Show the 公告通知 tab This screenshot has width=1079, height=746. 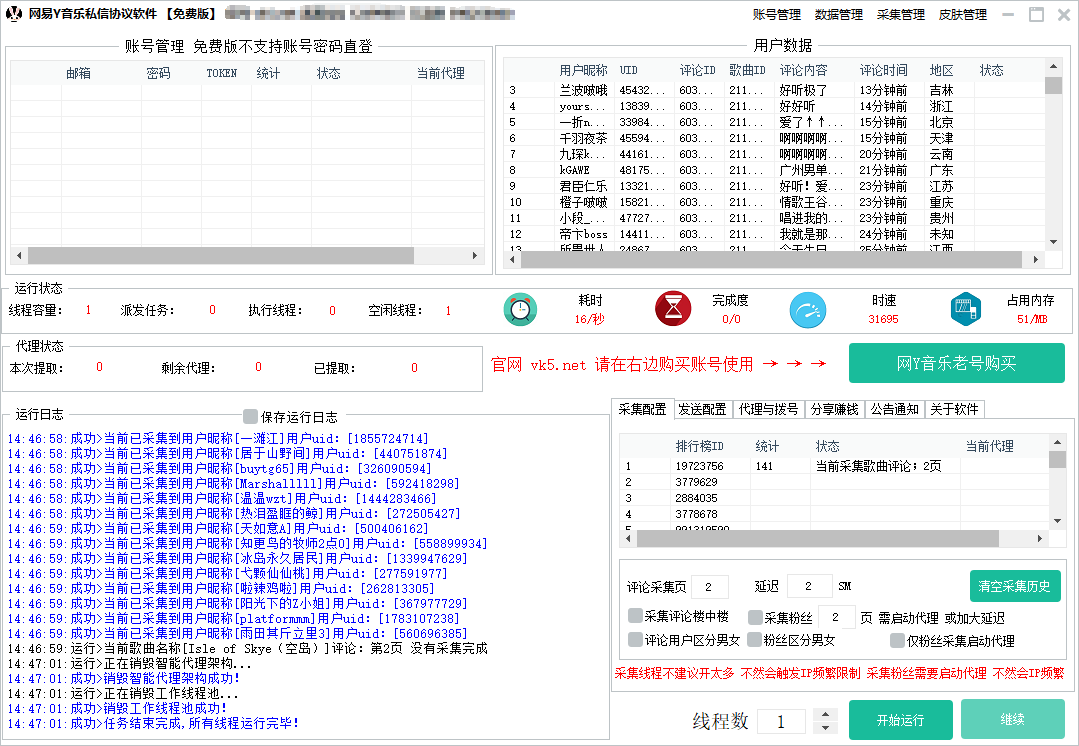895,409
